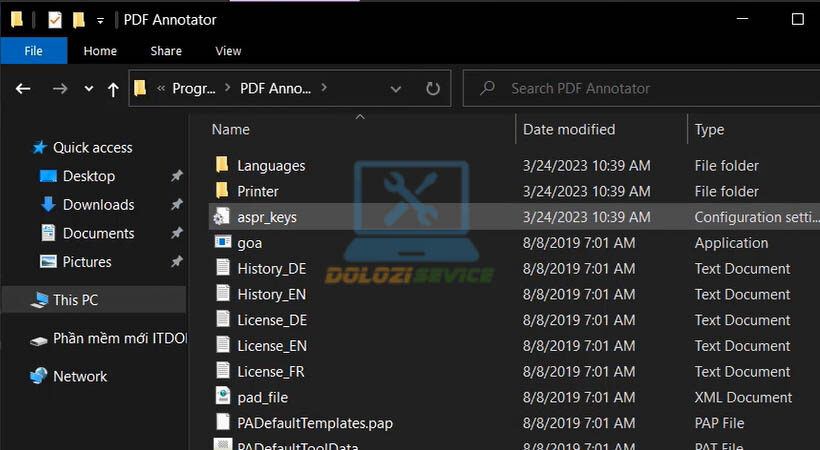Click the This PC computer icon
Viewport: 820px width, 450px height.
(39, 300)
